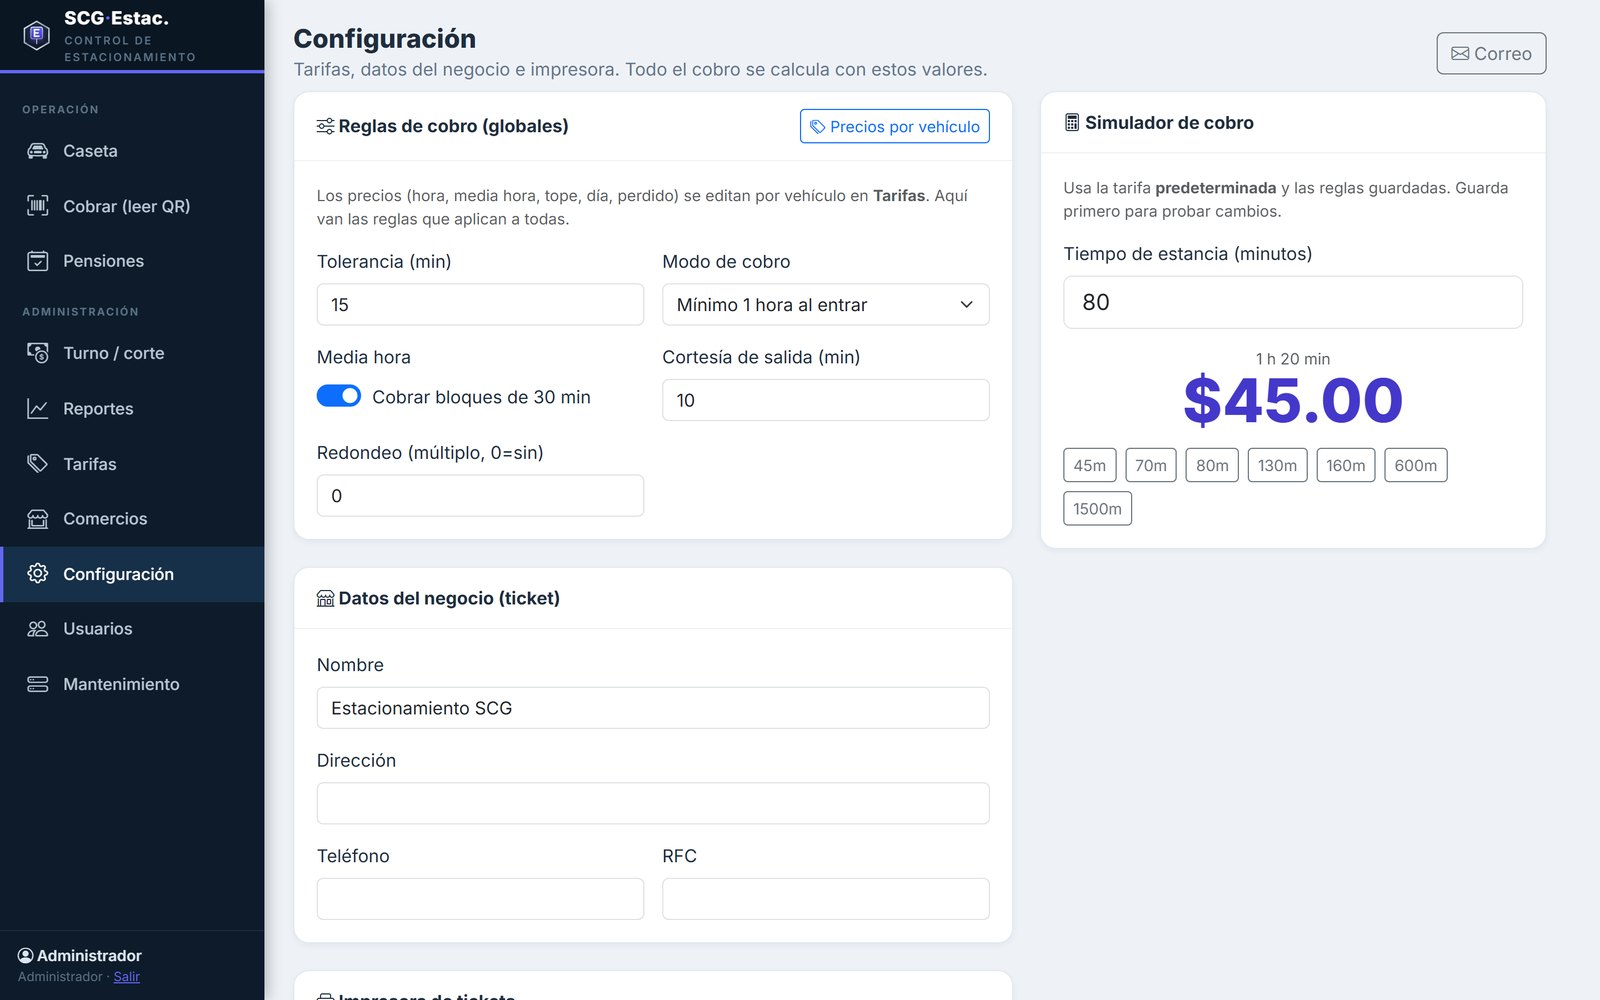
Task: Toggle off Cobrar bloques de 30 min
Action: (x=339, y=396)
